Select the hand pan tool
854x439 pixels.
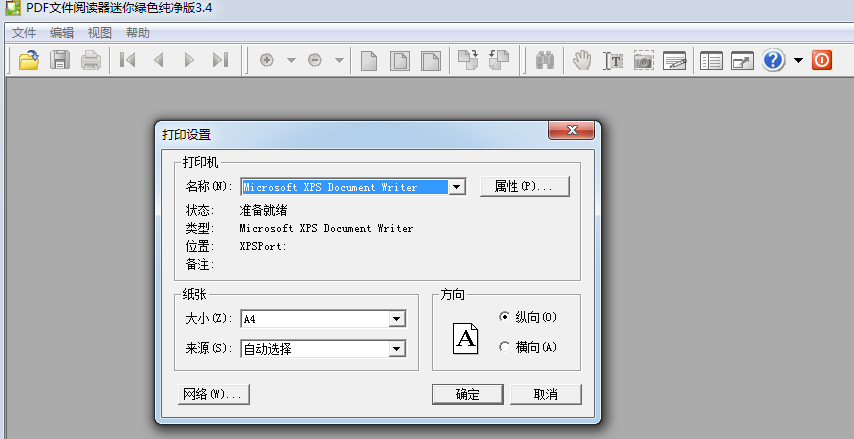582,60
